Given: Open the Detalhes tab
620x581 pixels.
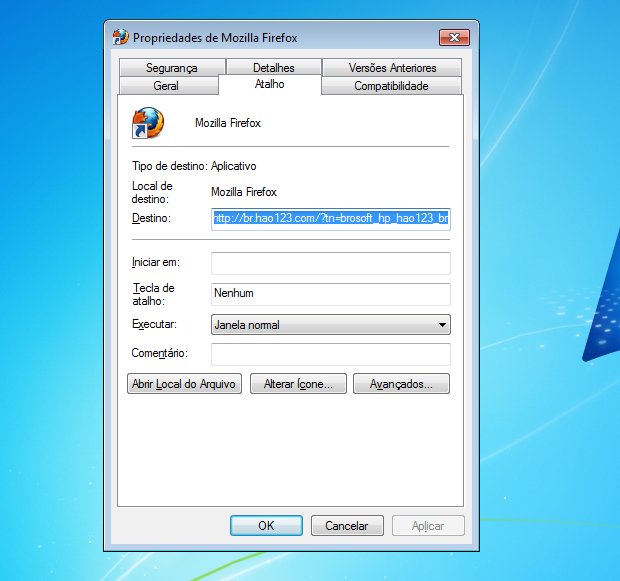Looking at the screenshot, I should point(274,68).
